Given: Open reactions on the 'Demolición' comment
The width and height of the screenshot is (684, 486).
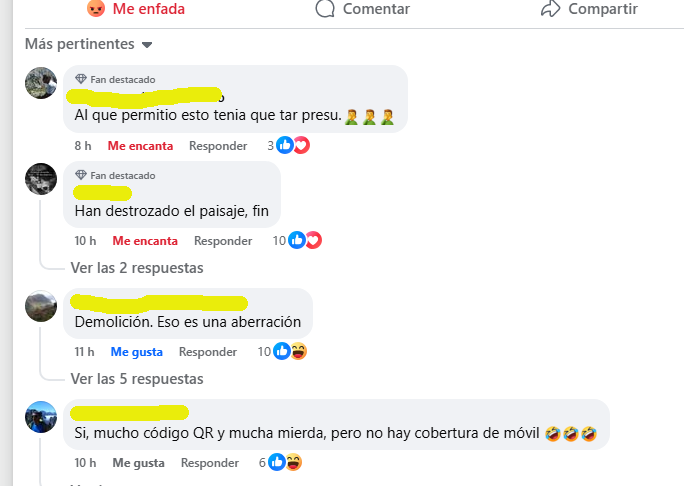Looking at the screenshot, I should click(x=282, y=351).
